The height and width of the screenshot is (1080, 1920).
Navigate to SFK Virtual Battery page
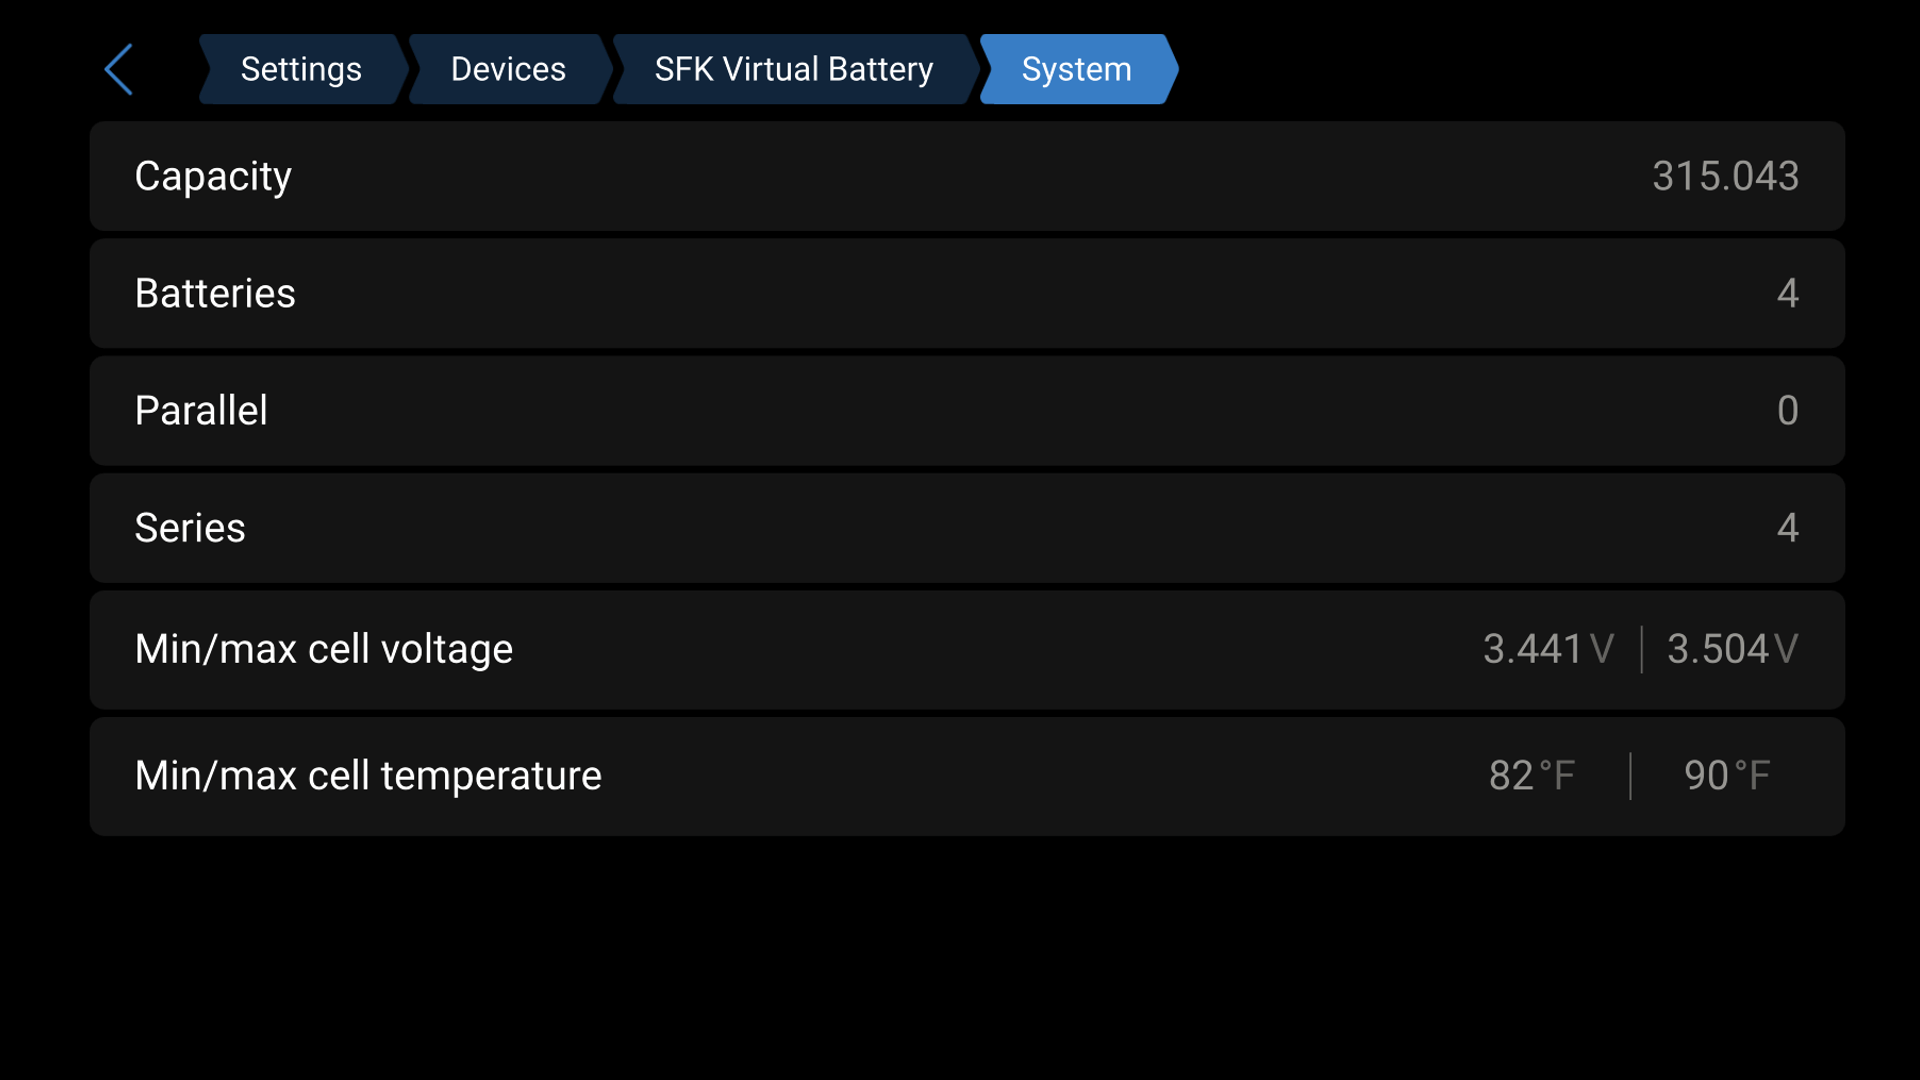click(793, 68)
